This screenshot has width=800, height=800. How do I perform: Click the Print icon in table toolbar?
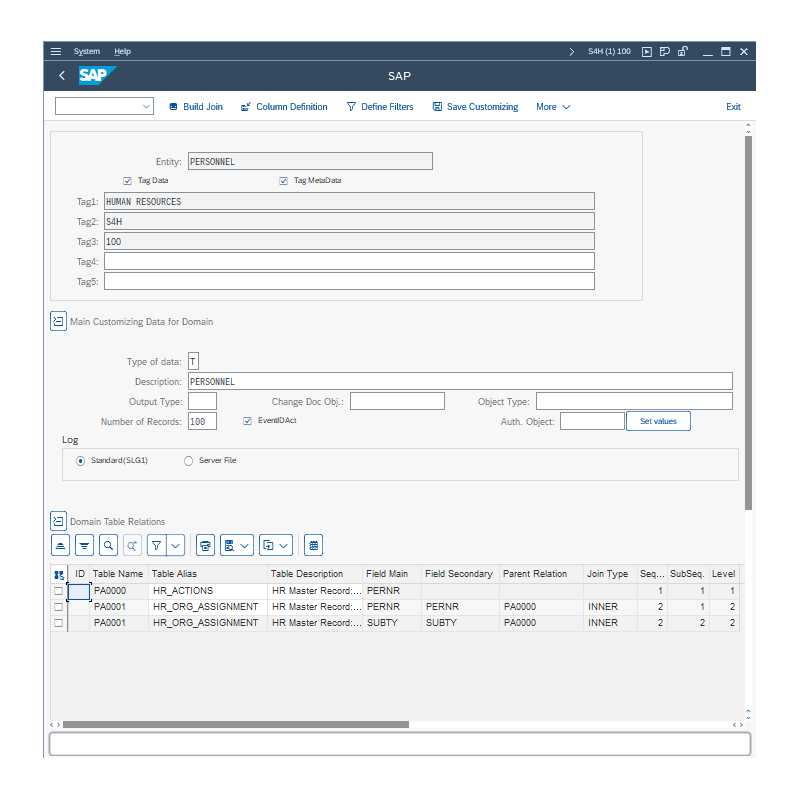click(205, 545)
